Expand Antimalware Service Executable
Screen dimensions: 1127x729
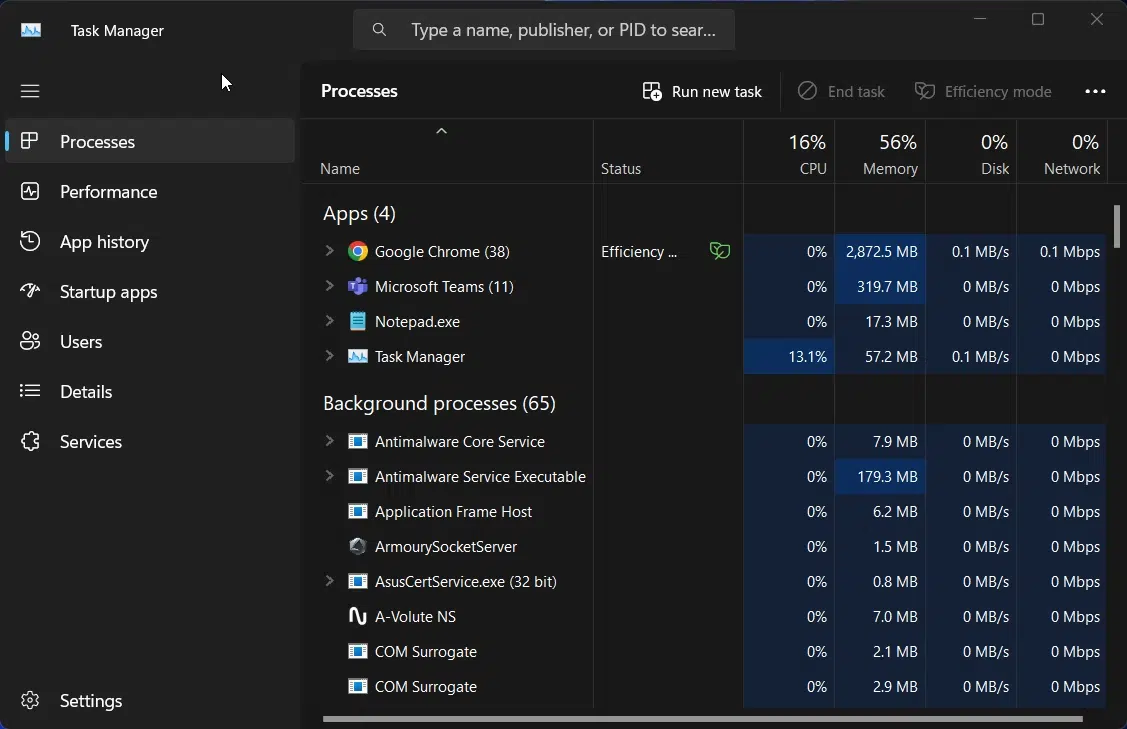pos(329,476)
